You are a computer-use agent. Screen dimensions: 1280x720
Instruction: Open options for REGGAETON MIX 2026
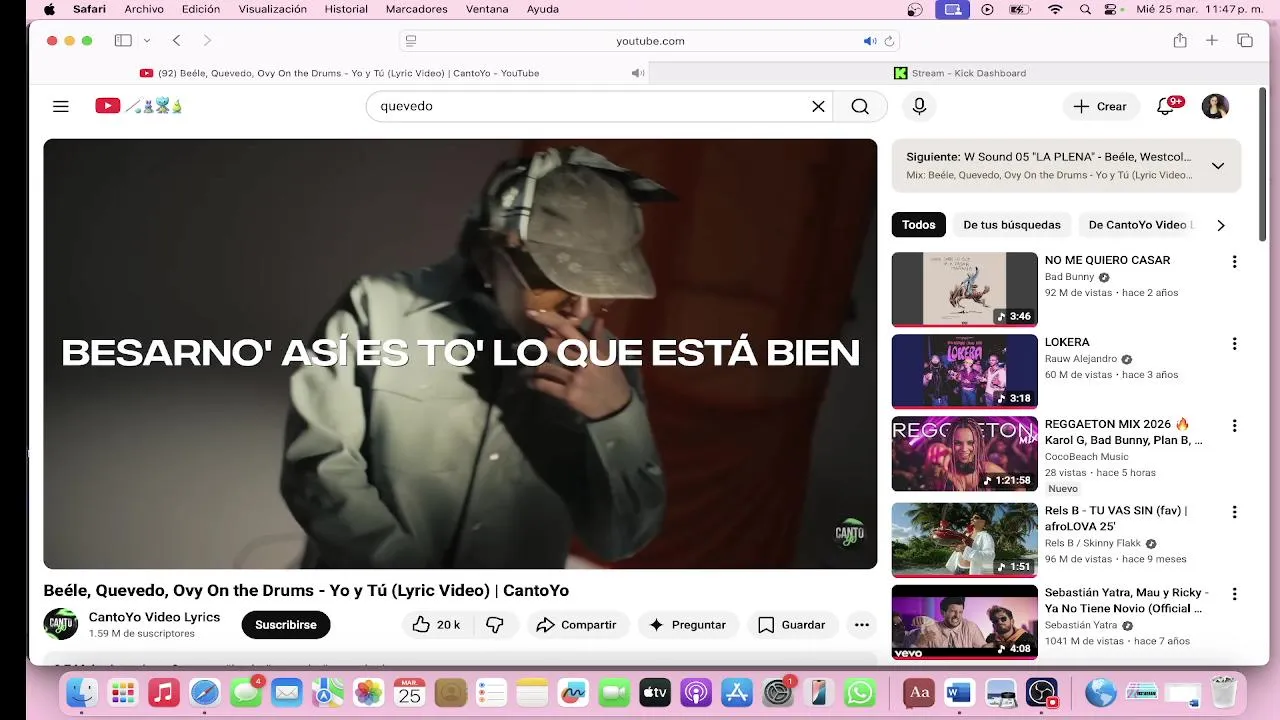(1234, 426)
